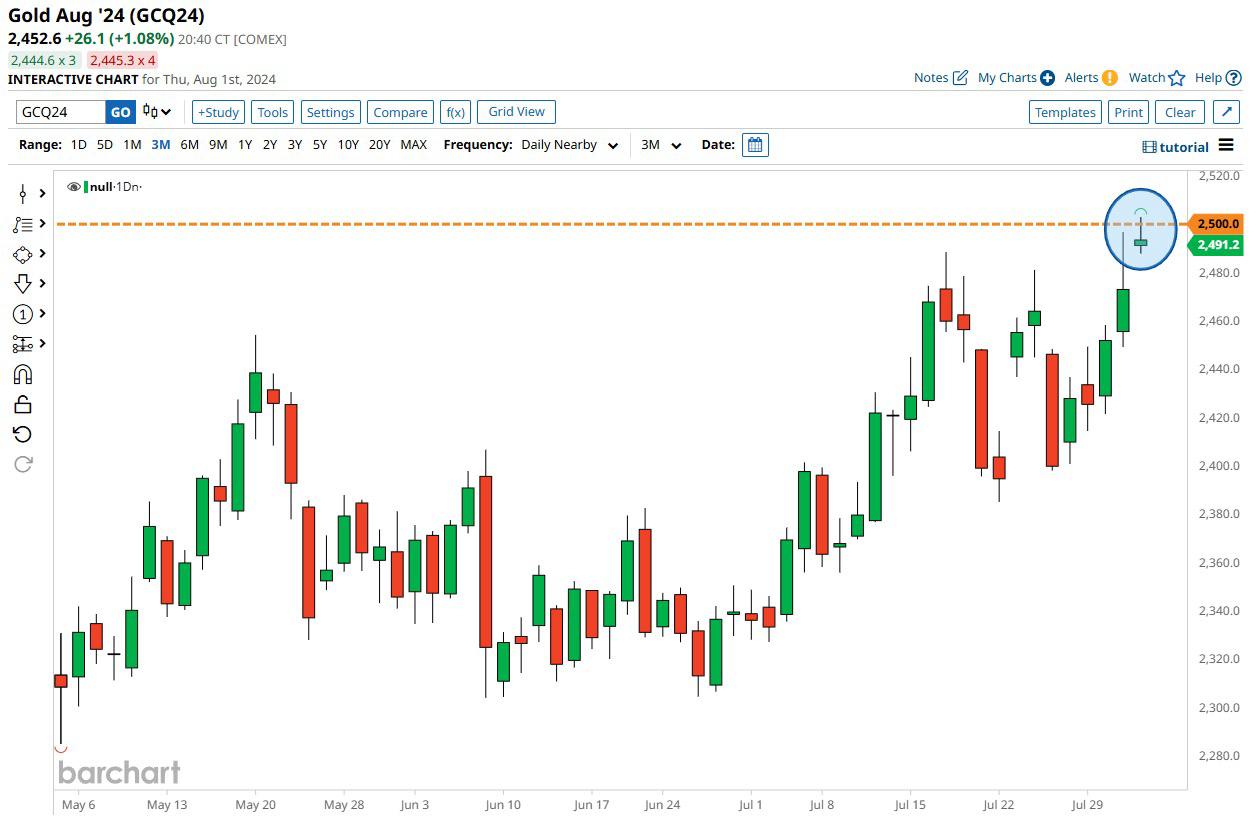Expand the arrow marker tool chevron

click(x=43, y=284)
